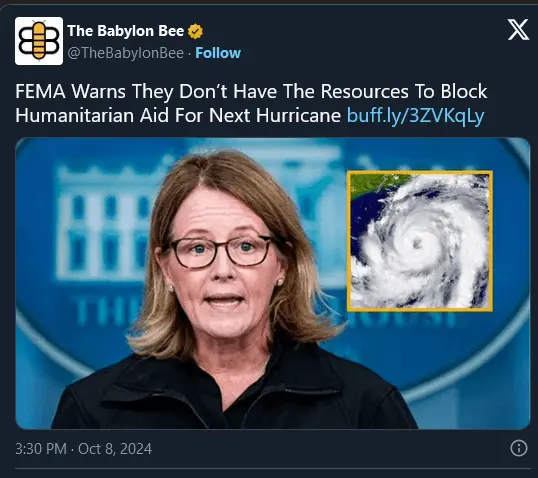Follow The Babylon Bee account
The width and height of the screenshot is (538, 478).
pyautogui.click(x=218, y=53)
